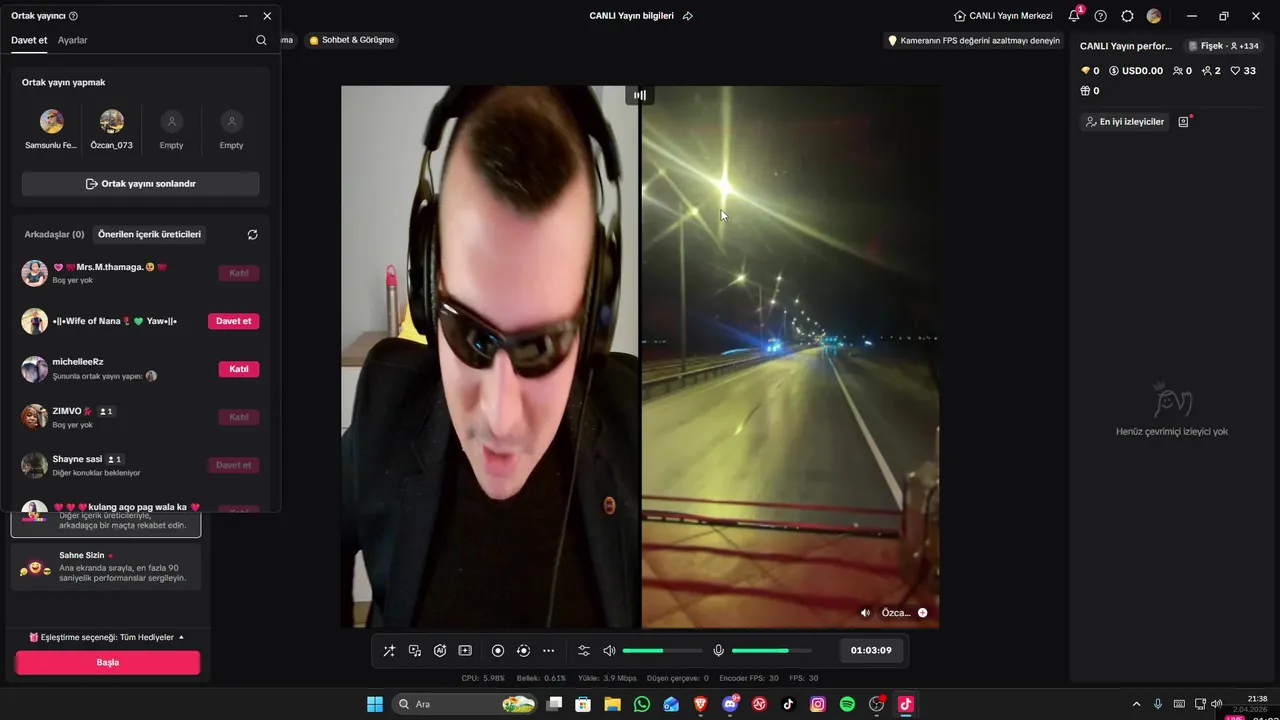Click Davet et for Wife of Nana
The width and height of the screenshot is (1280, 720).
pyautogui.click(x=233, y=321)
